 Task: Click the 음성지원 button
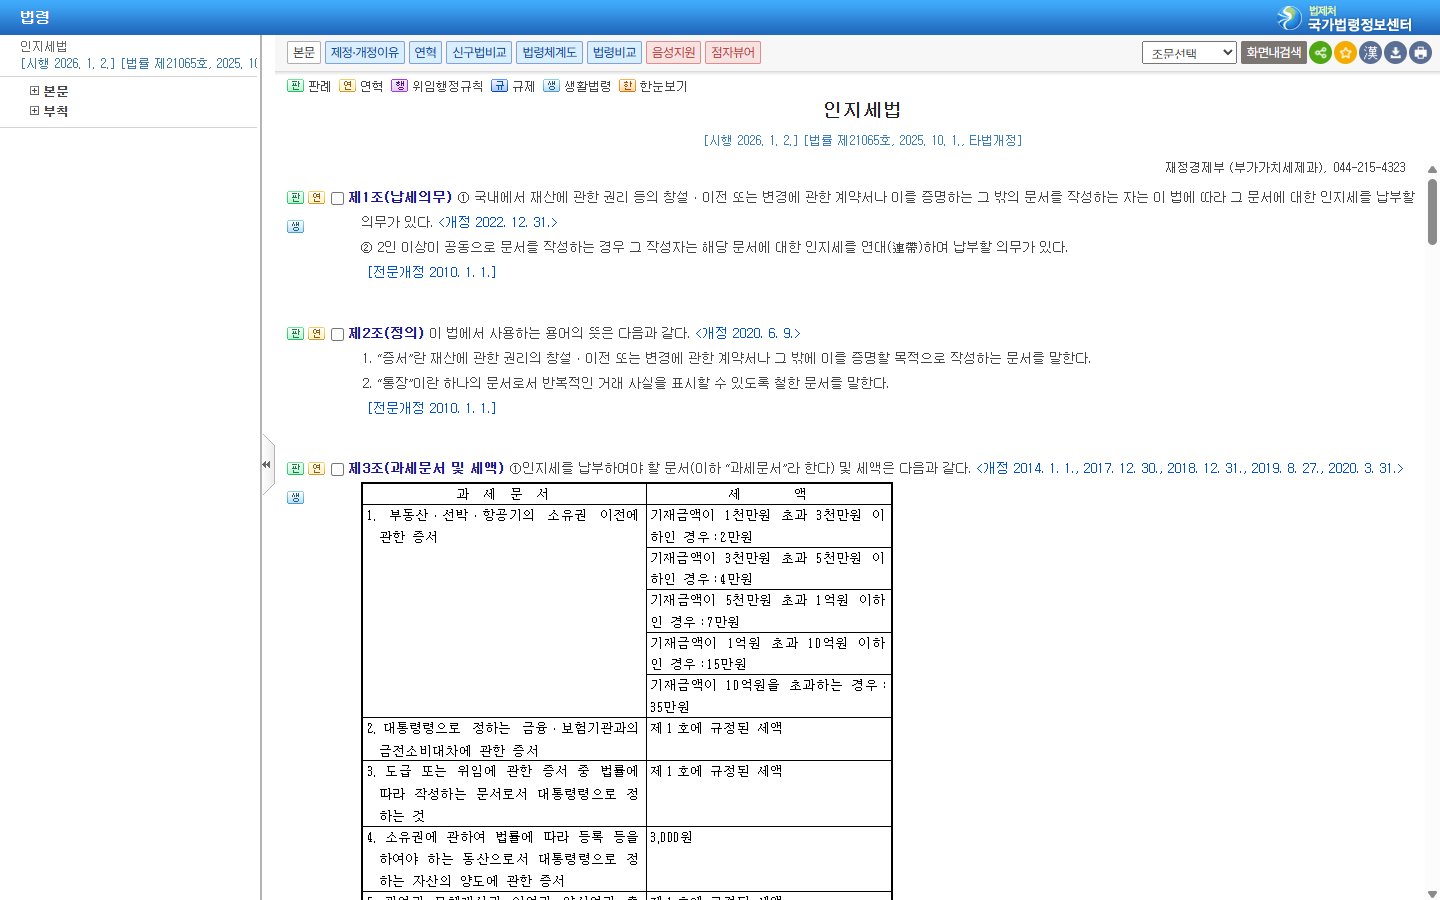coord(673,52)
